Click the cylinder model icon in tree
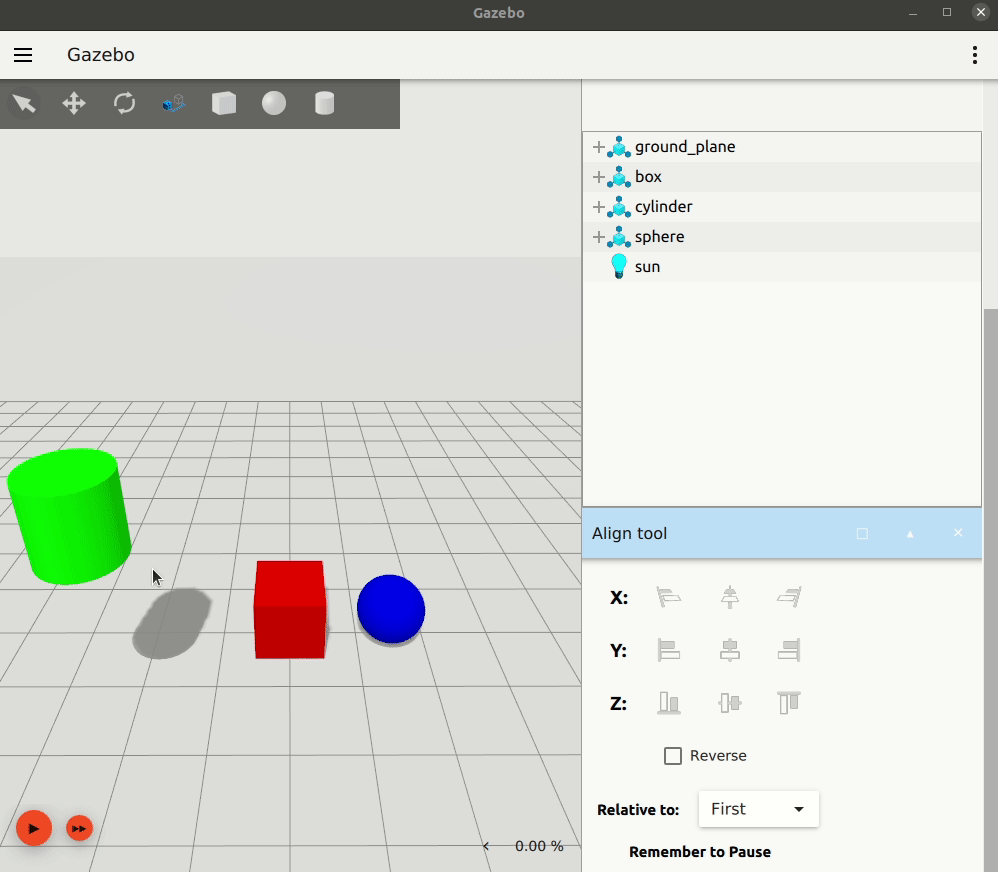 pyautogui.click(x=619, y=207)
